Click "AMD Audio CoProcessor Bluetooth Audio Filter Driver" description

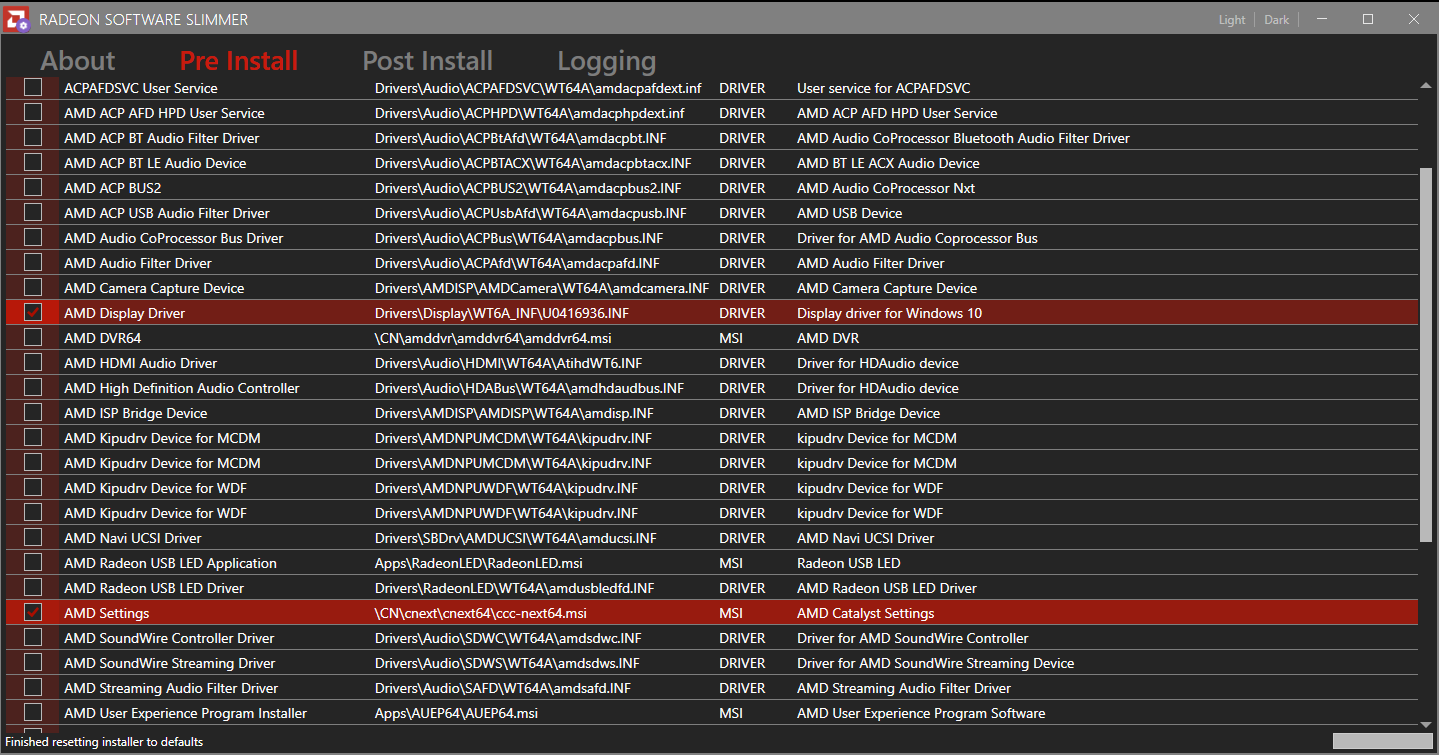point(964,138)
